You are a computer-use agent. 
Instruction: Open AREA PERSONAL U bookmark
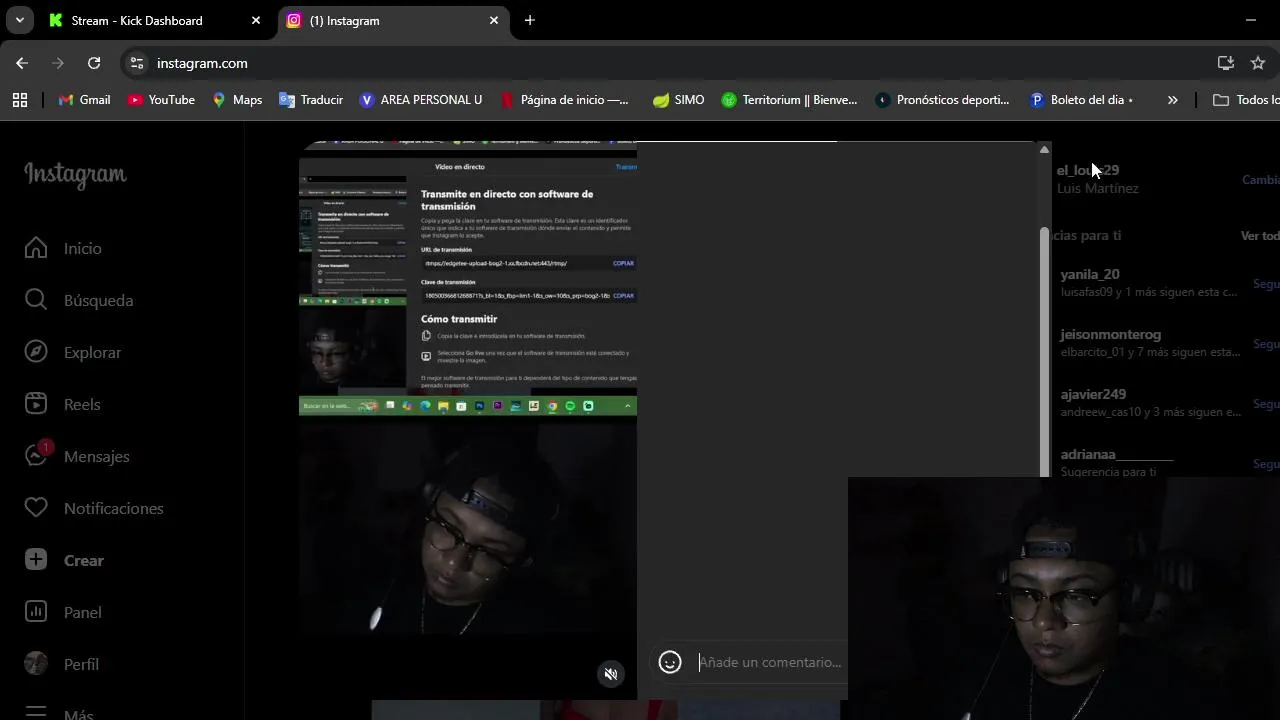pos(420,100)
